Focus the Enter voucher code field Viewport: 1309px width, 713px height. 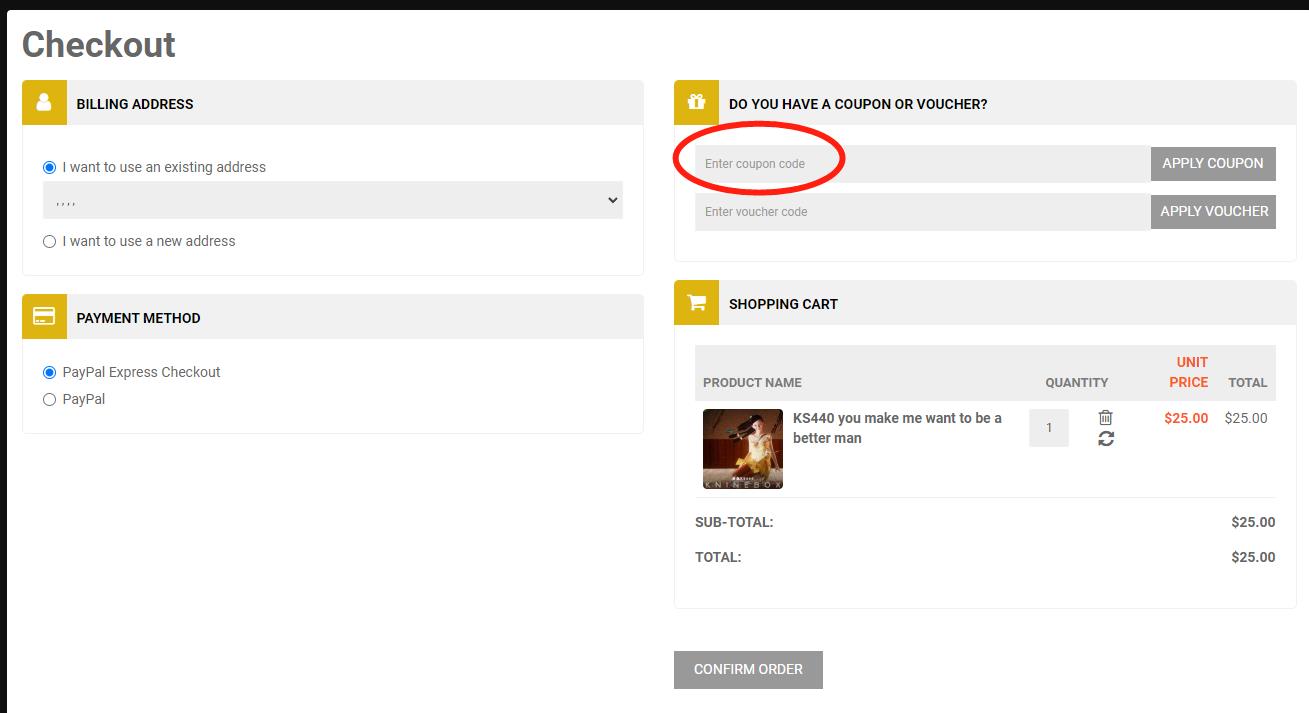coord(922,212)
